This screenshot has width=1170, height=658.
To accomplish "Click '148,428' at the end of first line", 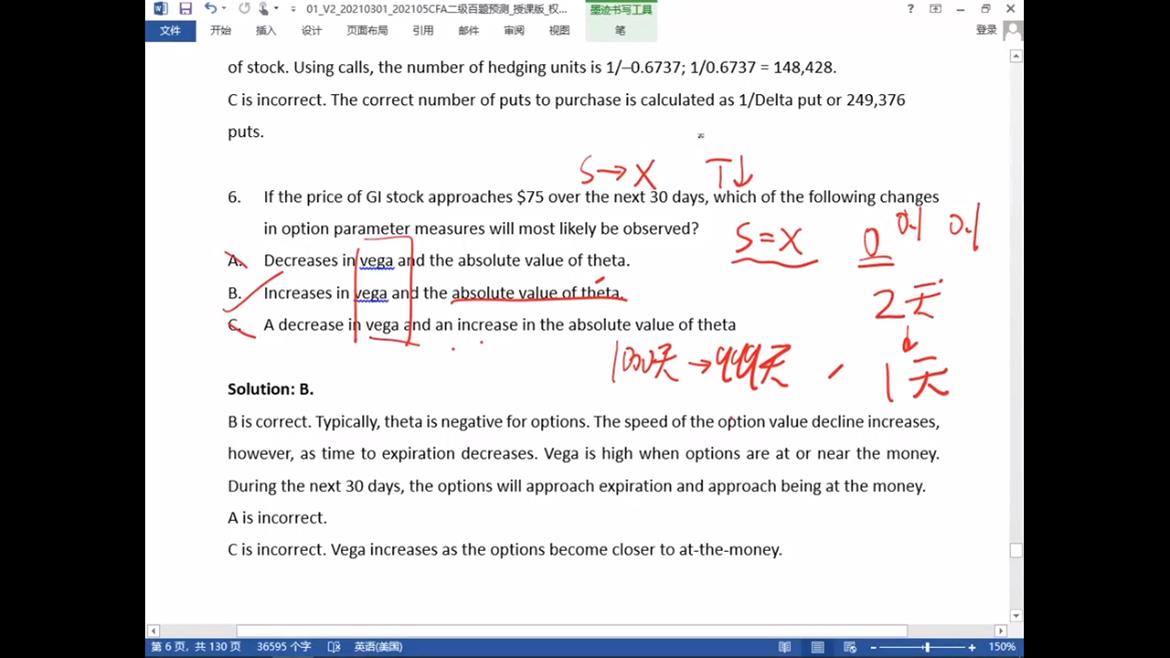I will tap(804, 67).
